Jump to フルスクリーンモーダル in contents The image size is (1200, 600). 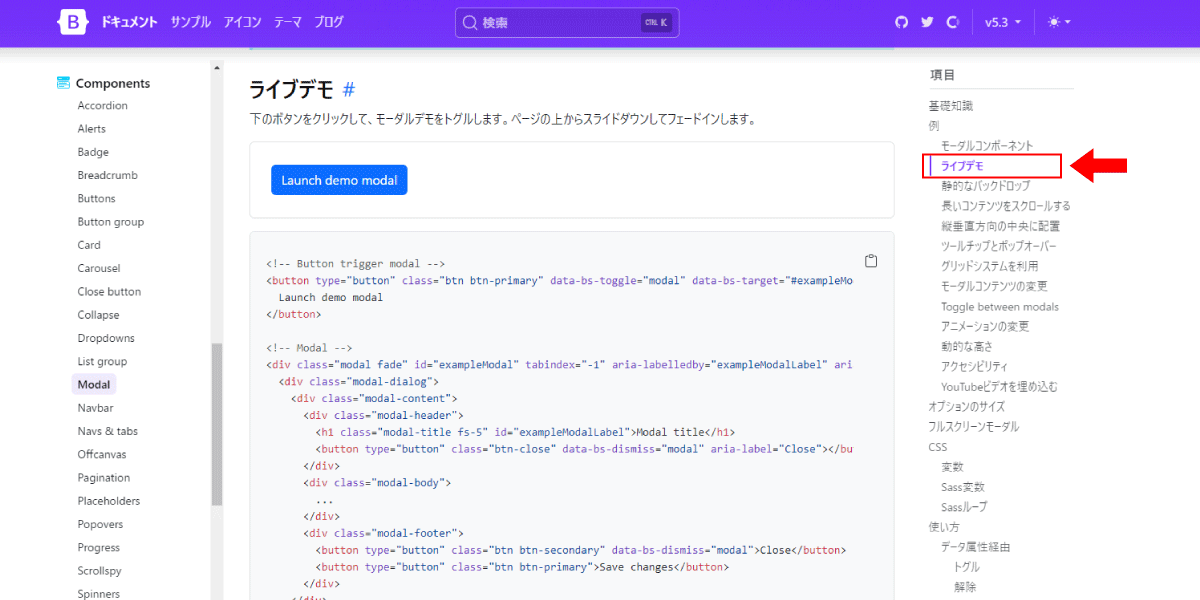tap(974, 427)
